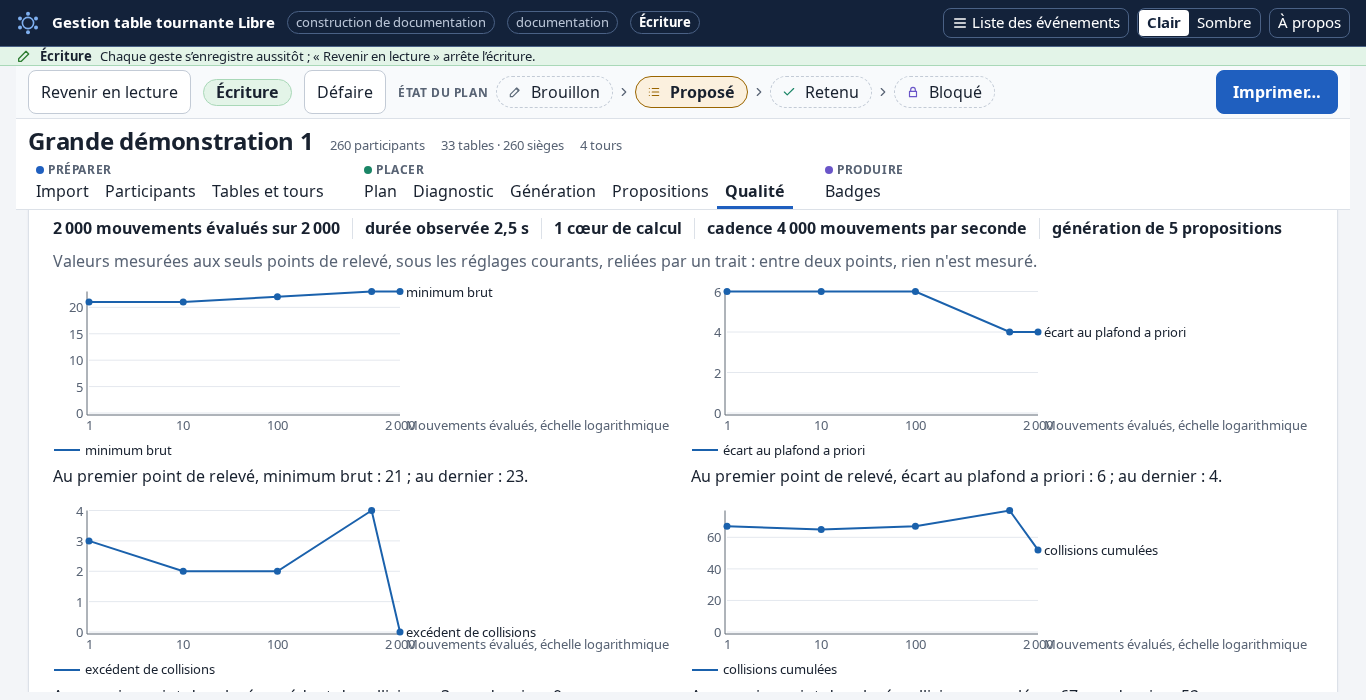Click the 33 tables · 260 sièges text

click(x=502, y=145)
